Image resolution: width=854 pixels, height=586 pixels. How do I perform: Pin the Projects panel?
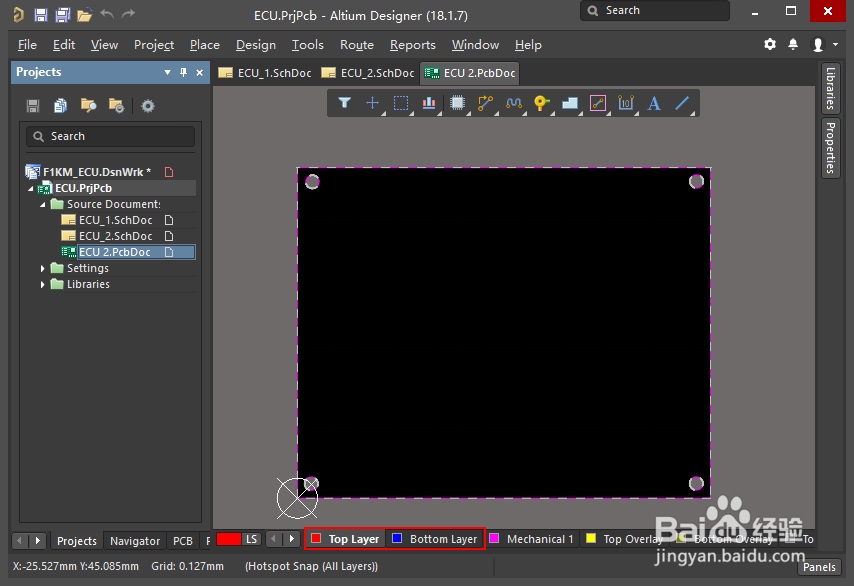coord(184,72)
